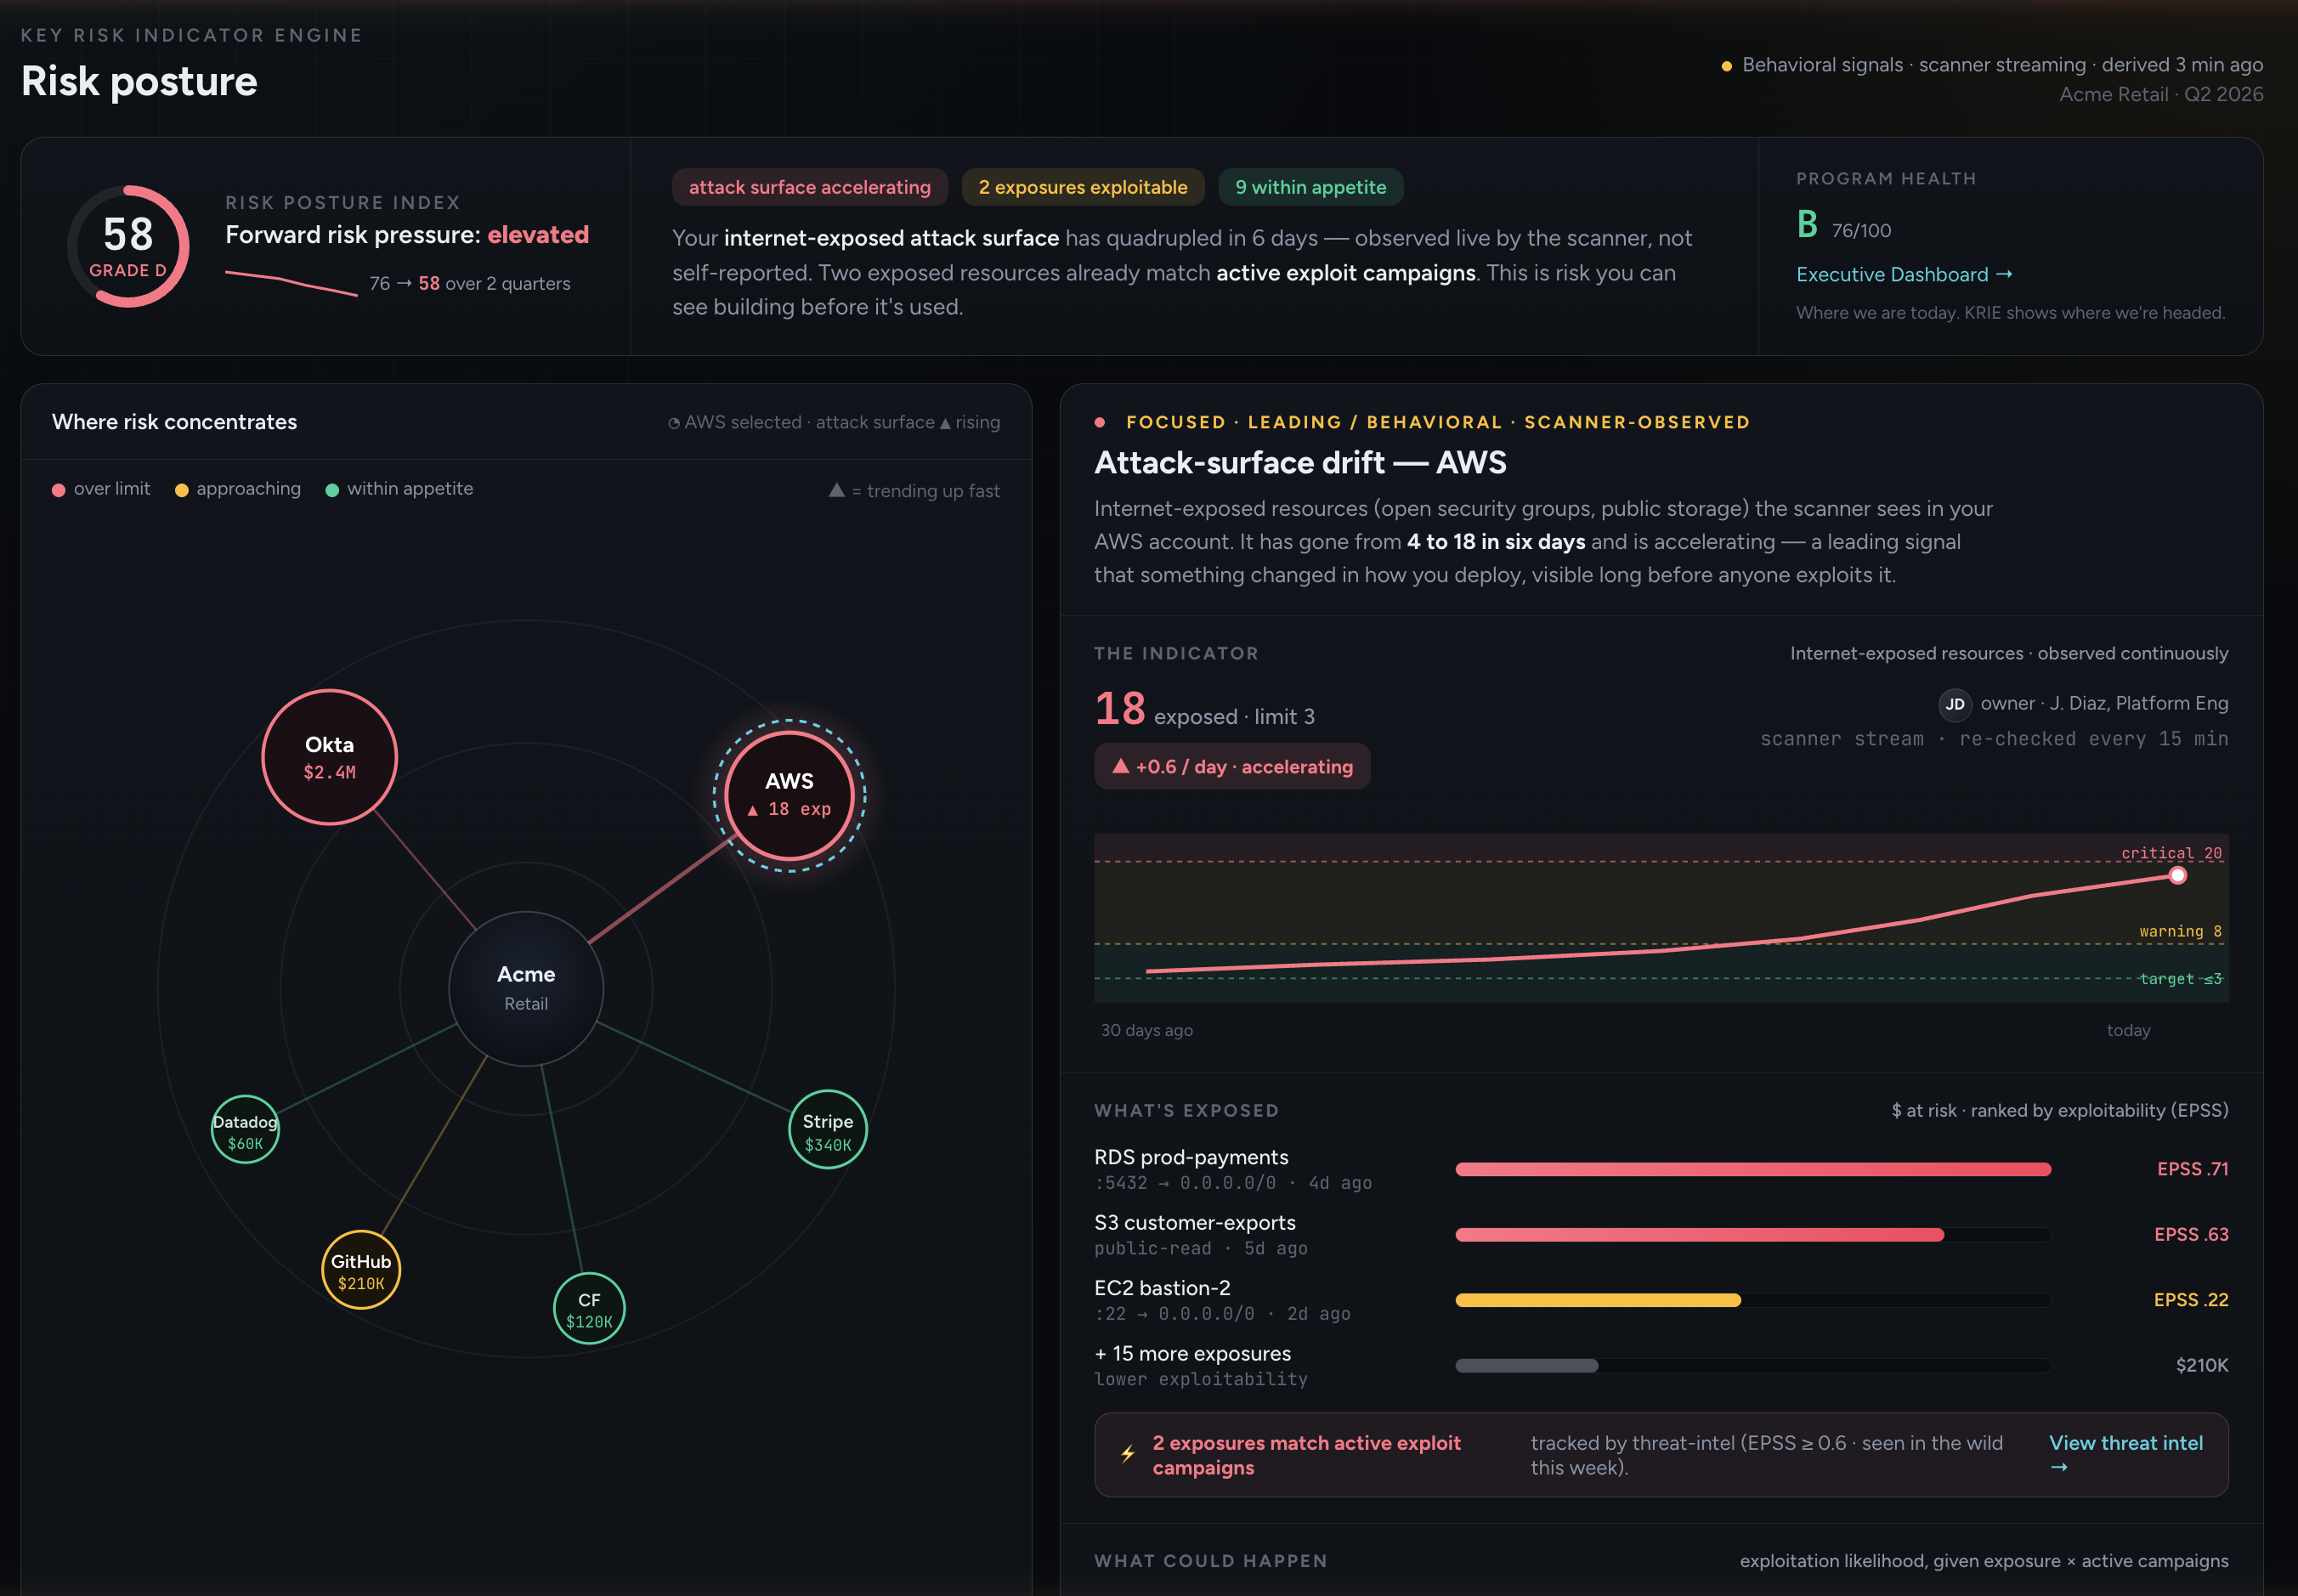
Task: Click the EC2 bastion-2 row title
Action: [1162, 1288]
